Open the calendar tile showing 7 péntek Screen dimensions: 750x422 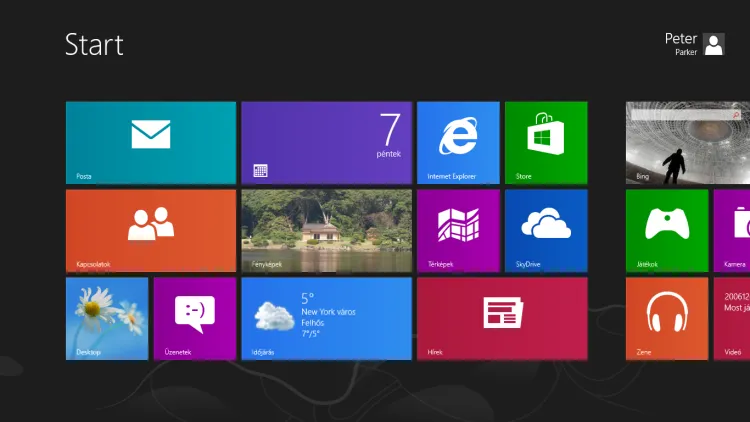[326, 142]
